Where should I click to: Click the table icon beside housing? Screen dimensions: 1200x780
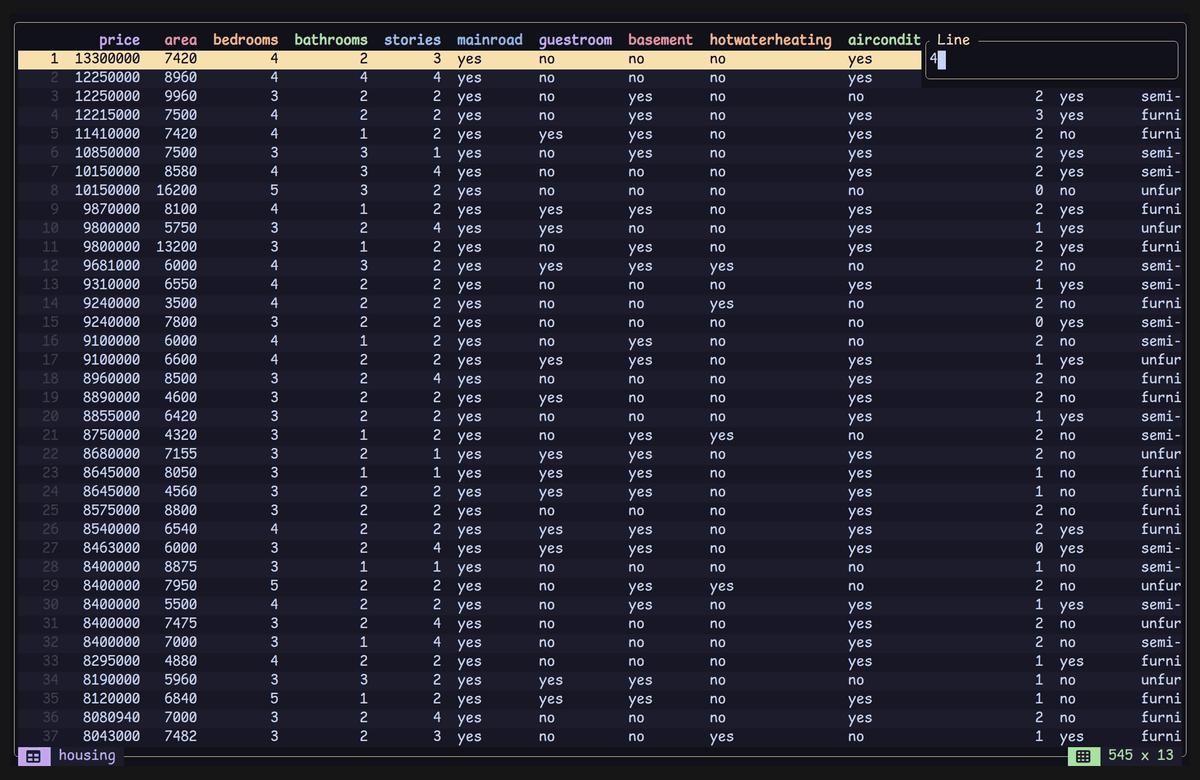coord(33,756)
